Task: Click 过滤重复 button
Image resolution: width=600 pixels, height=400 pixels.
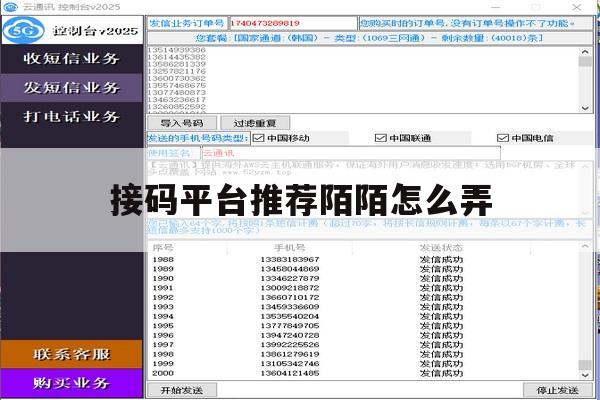Action: pyautogui.click(x=255, y=123)
